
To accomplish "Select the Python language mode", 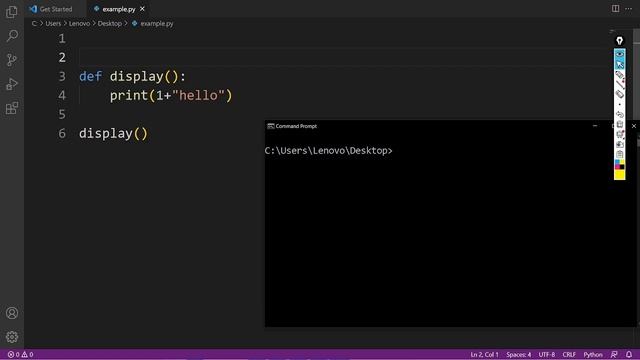I will tap(593, 354).
